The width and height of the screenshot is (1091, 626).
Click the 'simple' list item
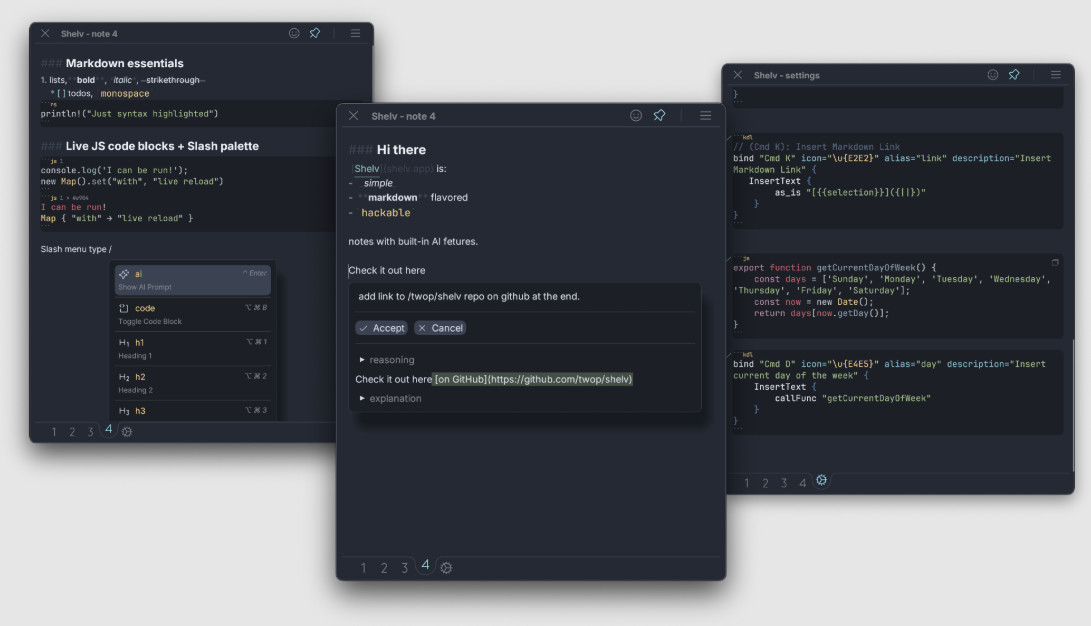(x=378, y=183)
